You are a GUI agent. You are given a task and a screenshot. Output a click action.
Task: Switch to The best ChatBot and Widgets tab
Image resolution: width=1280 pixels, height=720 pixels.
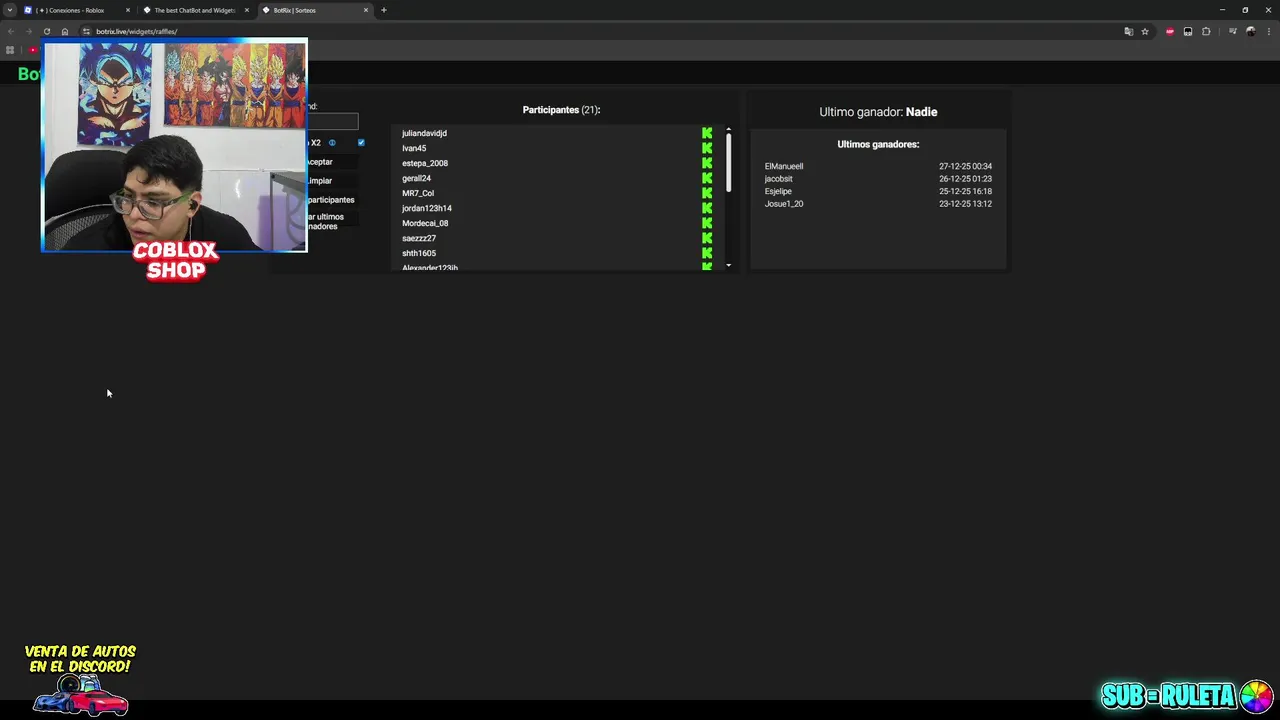(195, 10)
